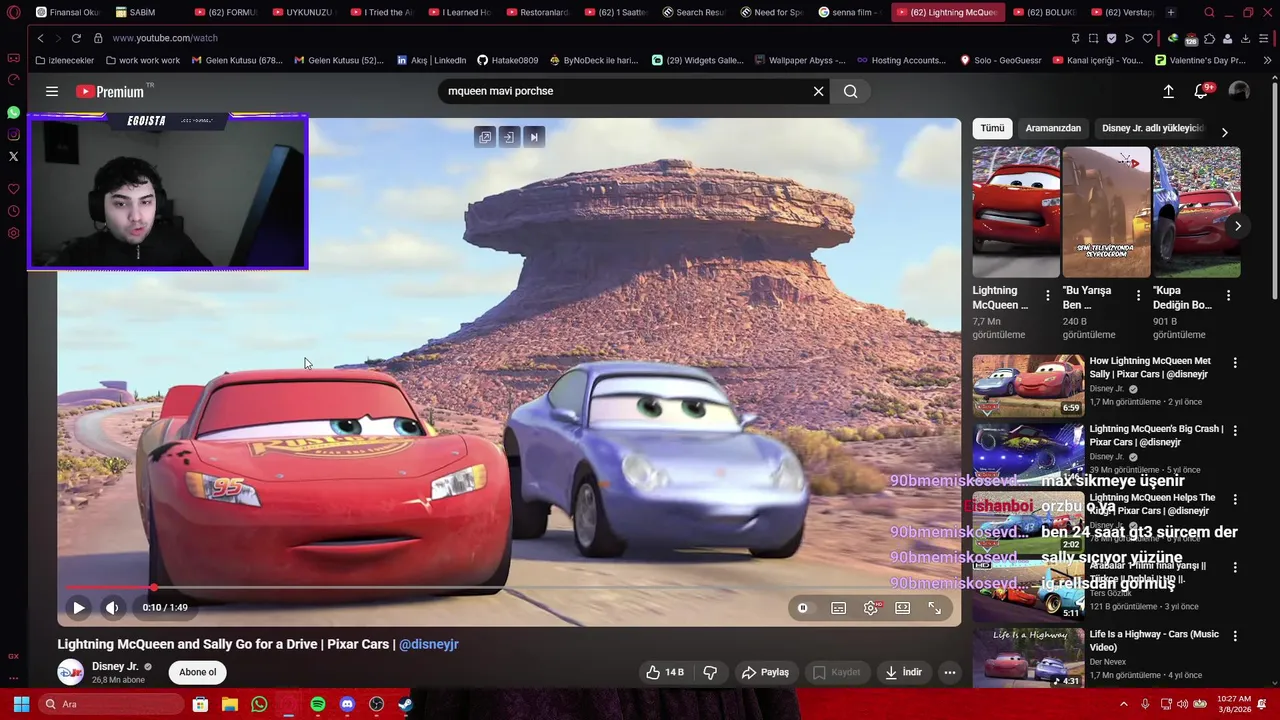Share video via Paylaş button
This screenshot has width=1280, height=720.
765,672
